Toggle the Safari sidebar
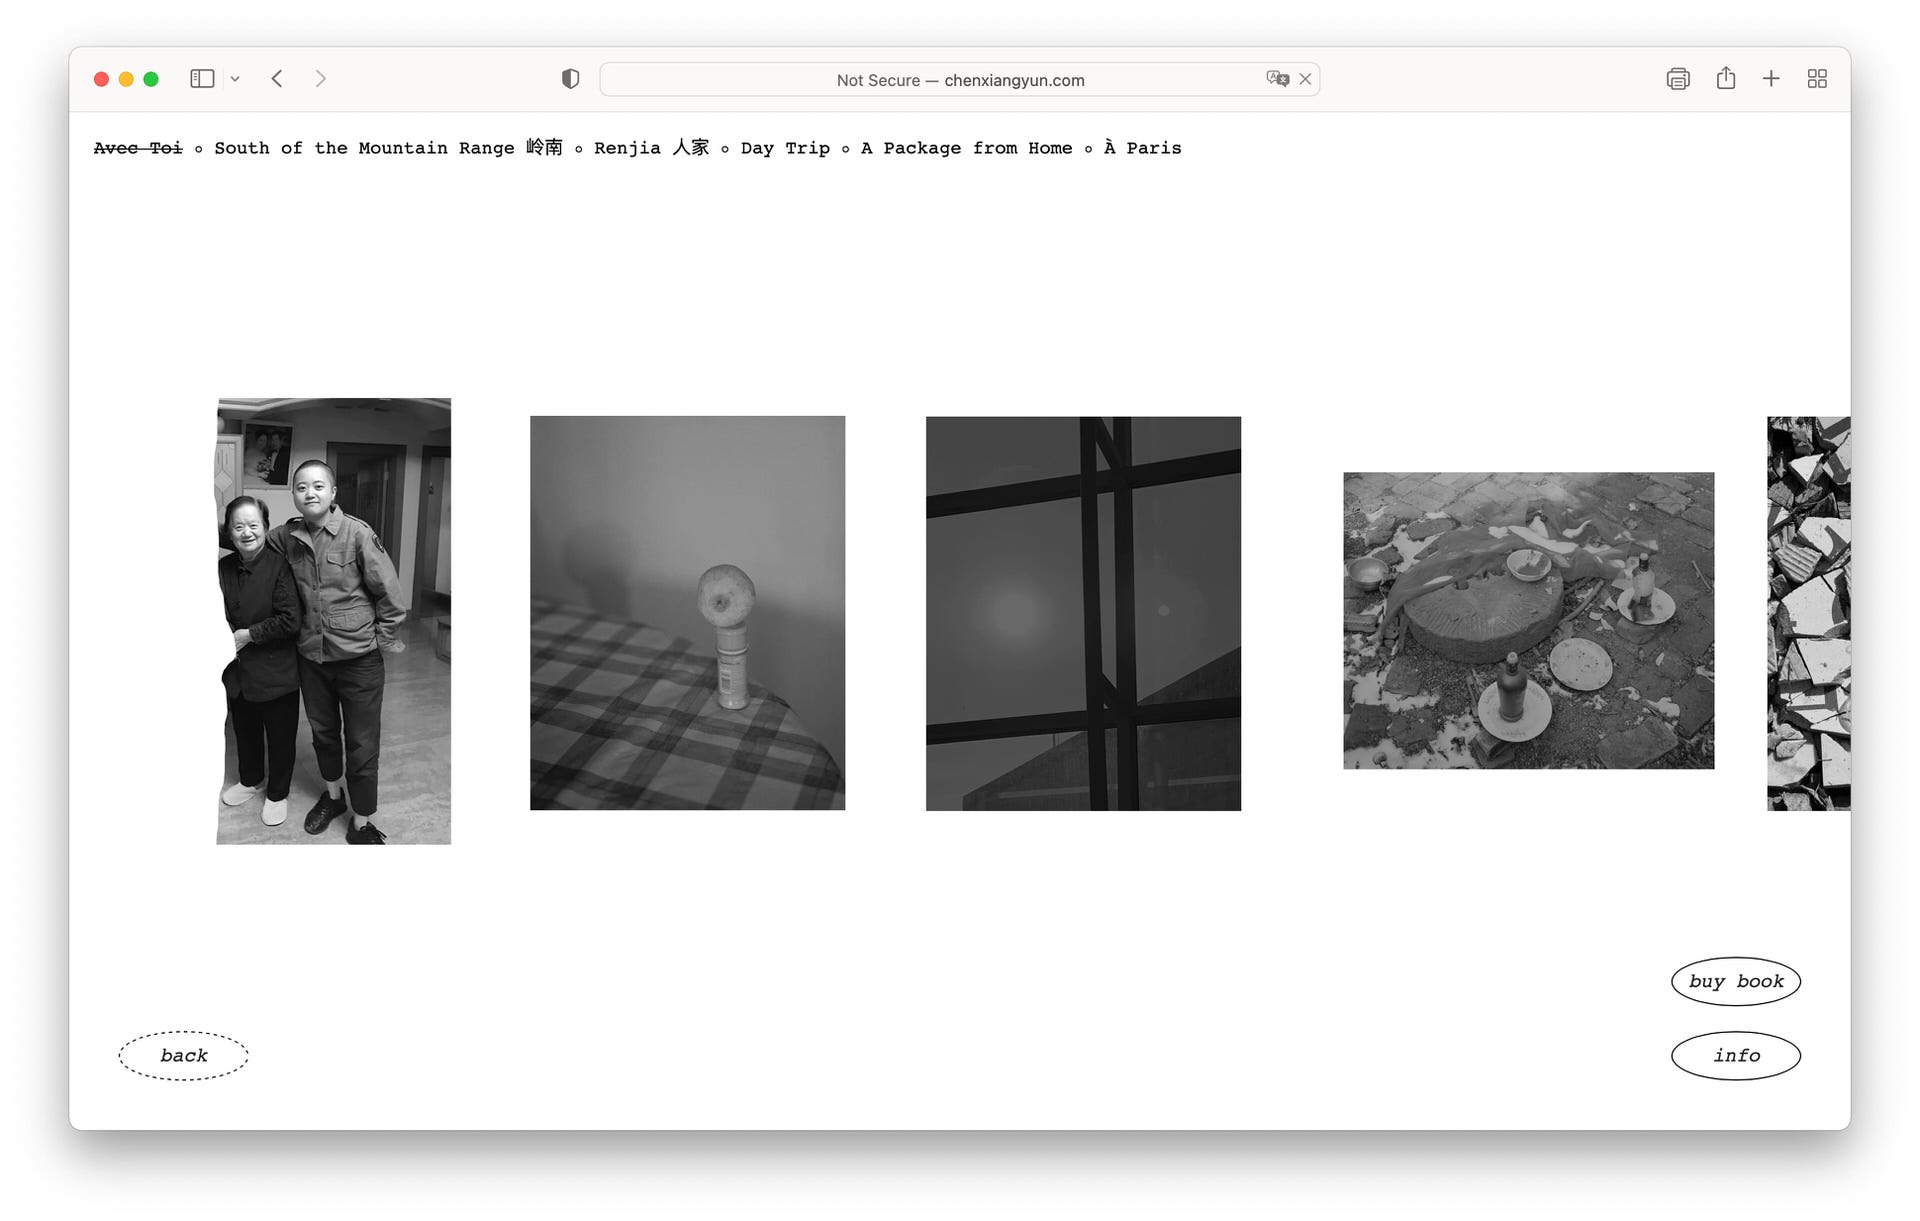The height and width of the screenshot is (1221, 1920). 202,79
